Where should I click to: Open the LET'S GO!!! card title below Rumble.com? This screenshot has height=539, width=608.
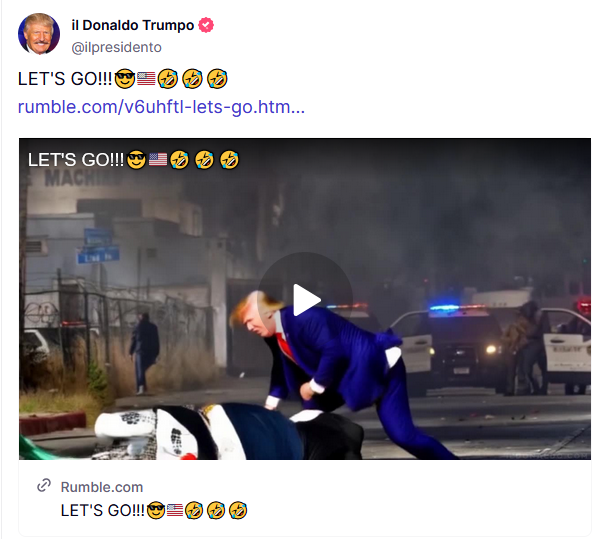154,510
